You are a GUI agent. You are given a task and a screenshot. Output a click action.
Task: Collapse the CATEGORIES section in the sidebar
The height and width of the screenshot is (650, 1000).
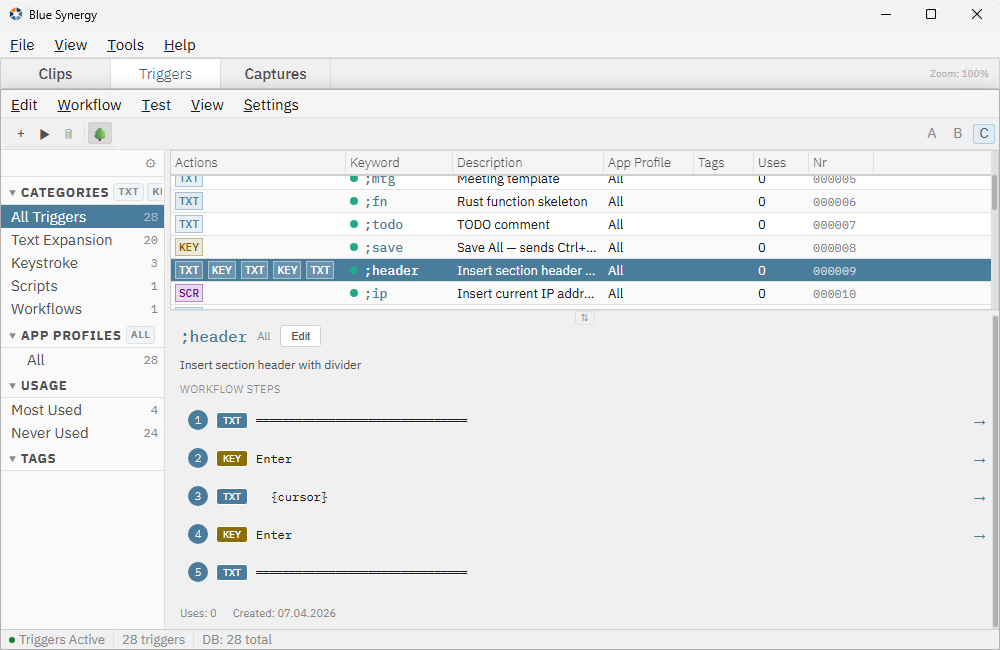click(x=11, y=192)
